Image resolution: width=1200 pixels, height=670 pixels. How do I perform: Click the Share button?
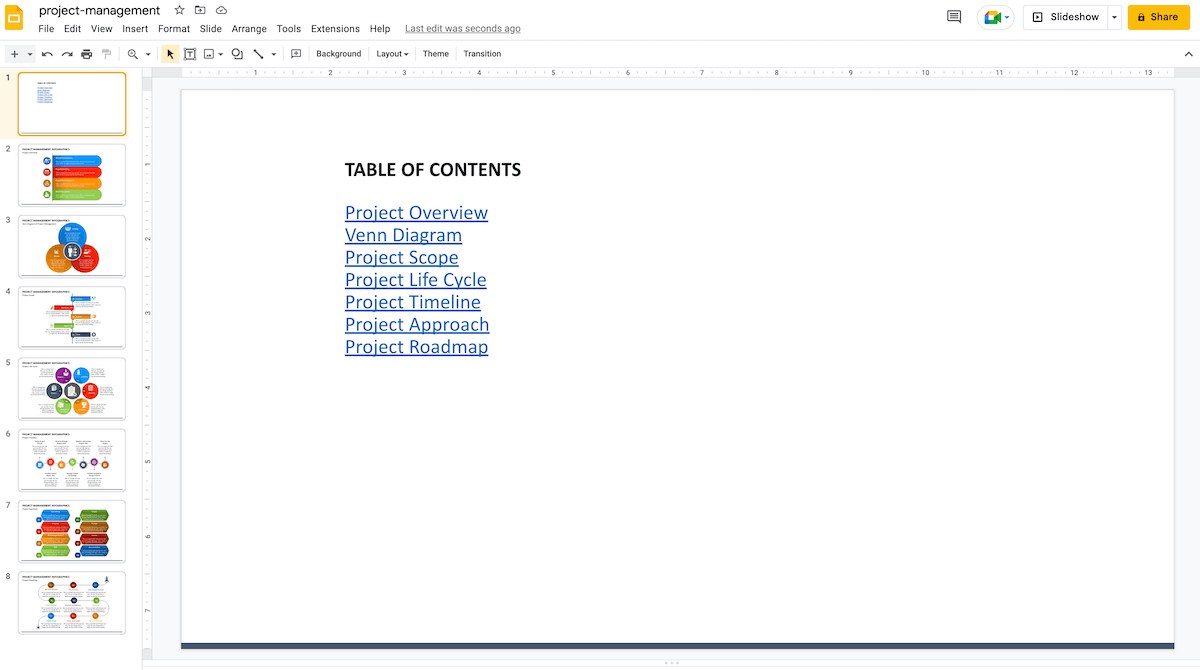(1158, 17)
